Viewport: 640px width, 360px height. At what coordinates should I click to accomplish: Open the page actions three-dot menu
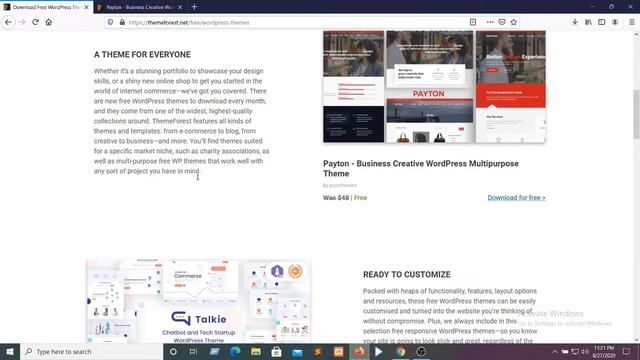coord(490,22)
